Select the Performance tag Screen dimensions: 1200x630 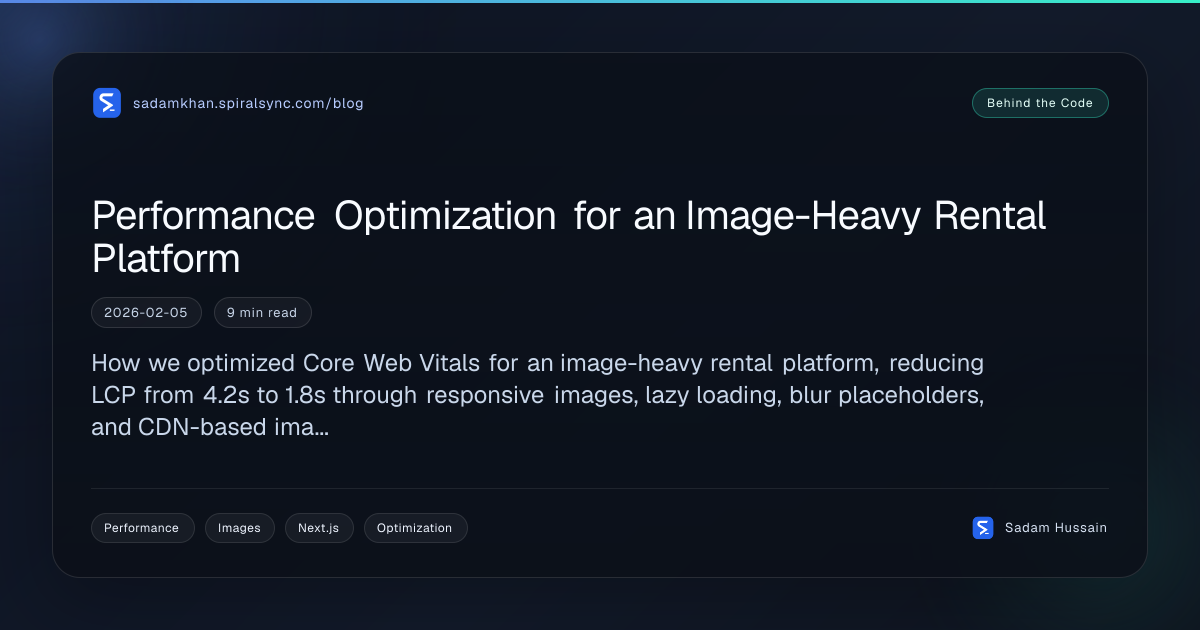(142, 528)
